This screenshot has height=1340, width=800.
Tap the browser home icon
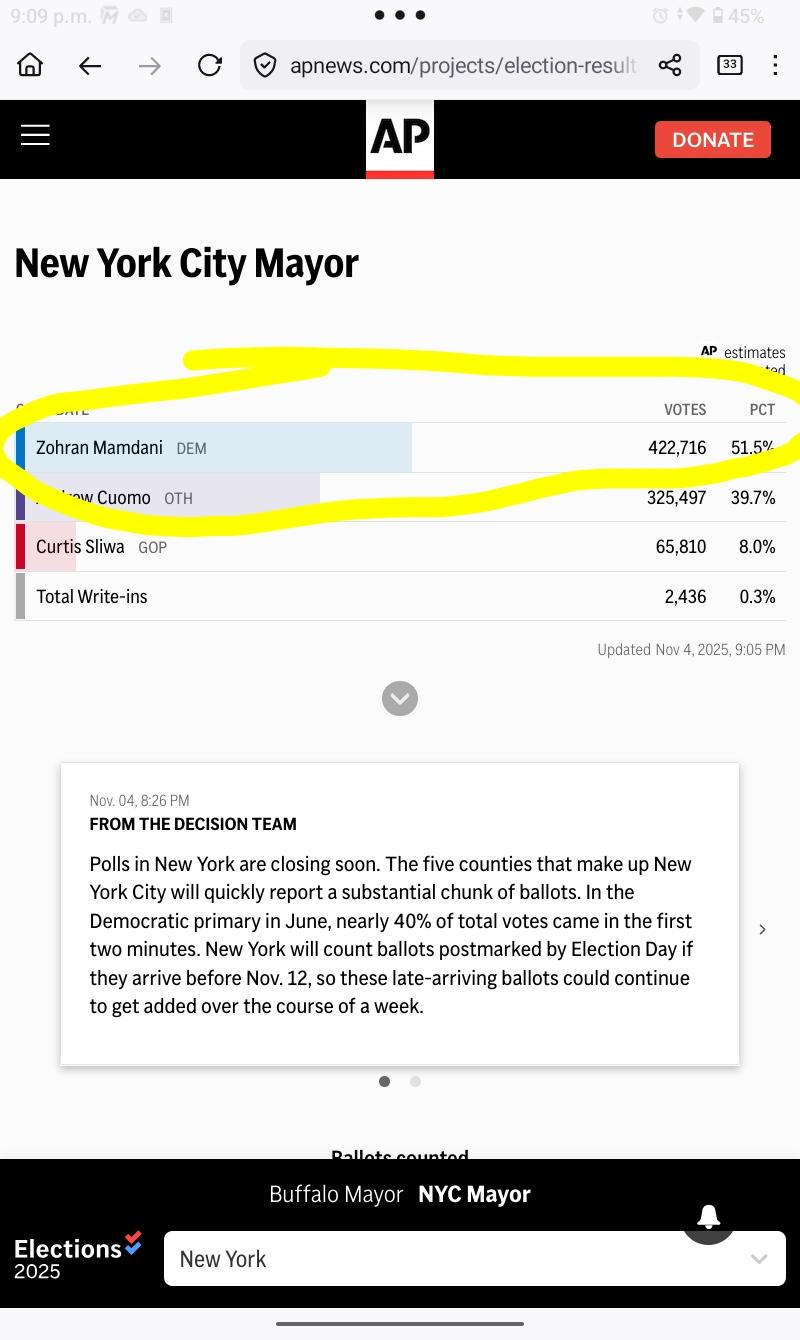pos(31,66)
